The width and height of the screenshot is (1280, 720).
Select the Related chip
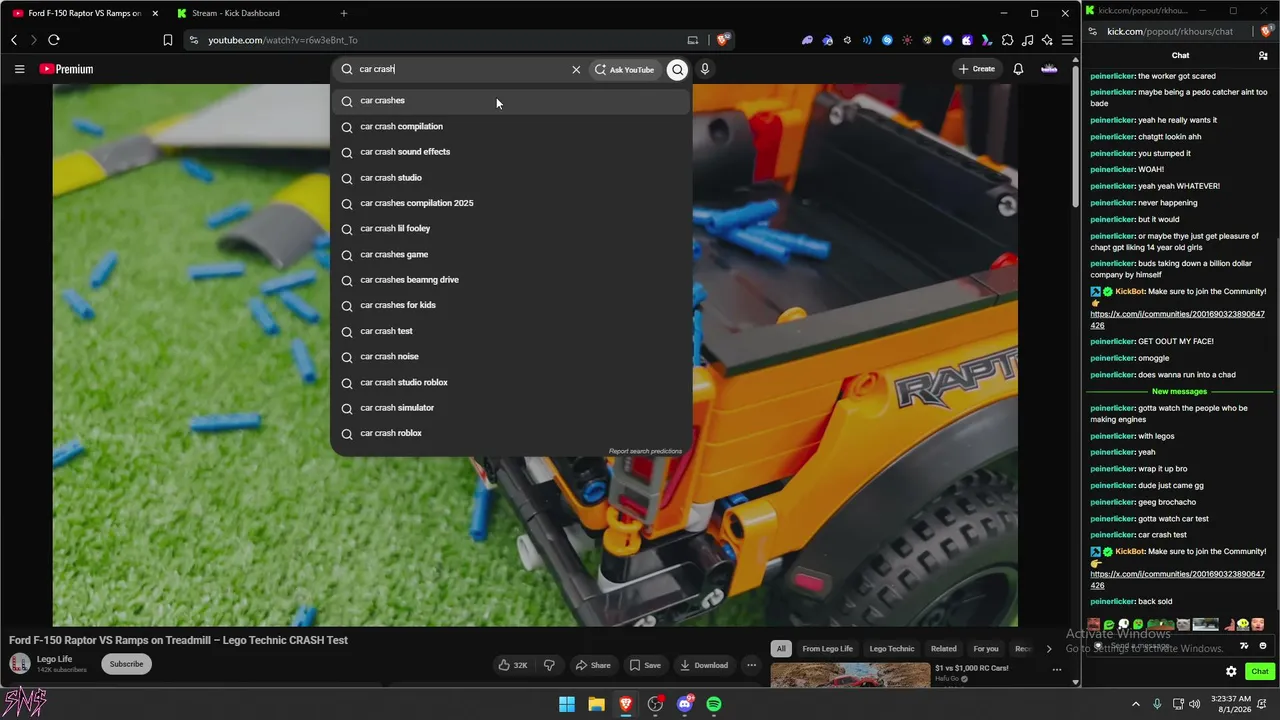click(x=943, y=649)
